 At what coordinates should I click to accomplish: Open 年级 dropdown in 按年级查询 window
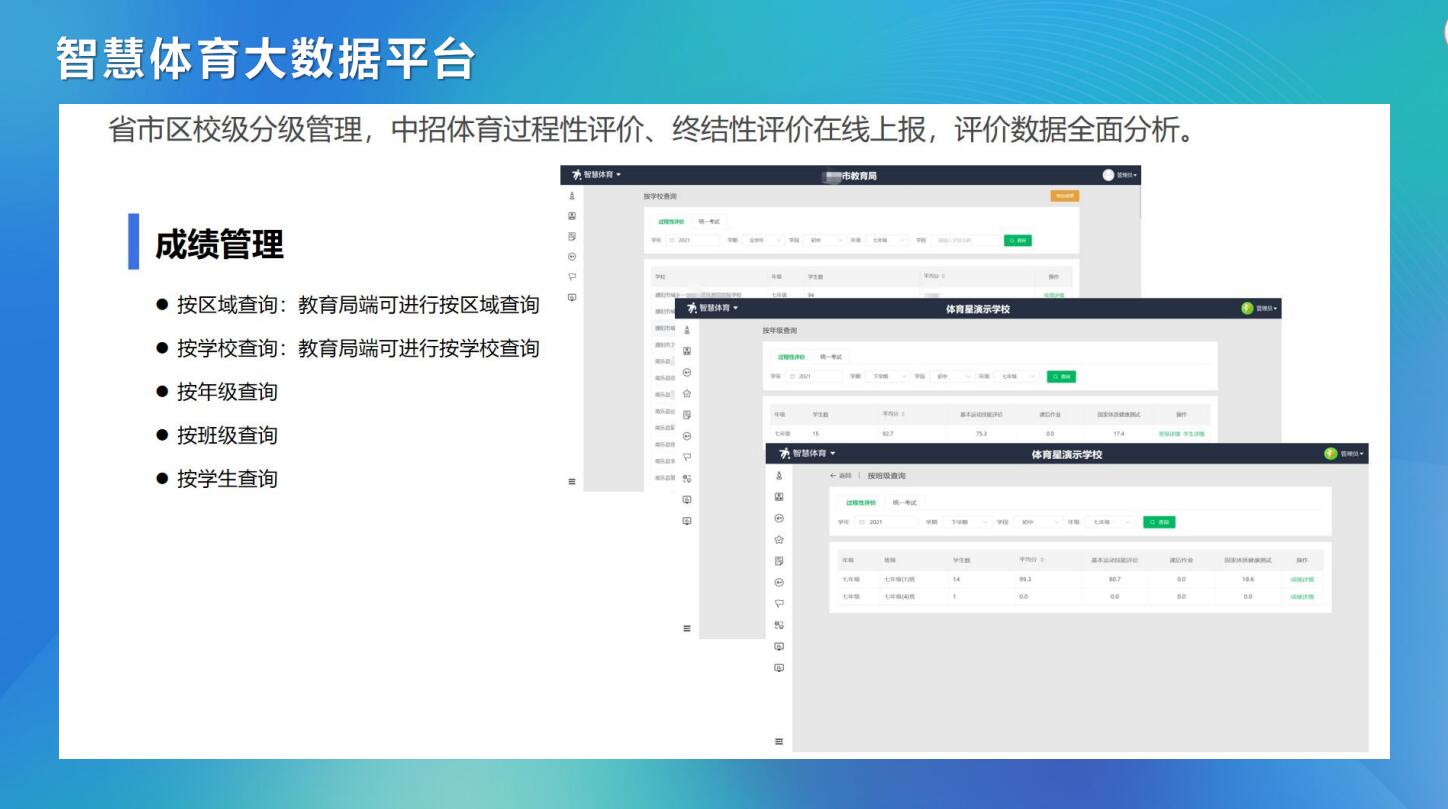point(1017,376)
